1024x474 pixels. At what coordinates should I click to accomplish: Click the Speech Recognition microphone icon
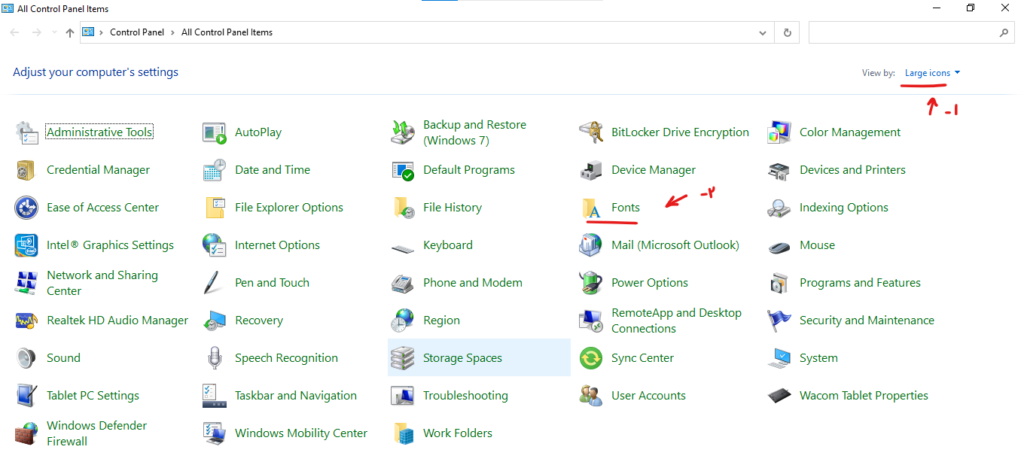tap(214, 358)
